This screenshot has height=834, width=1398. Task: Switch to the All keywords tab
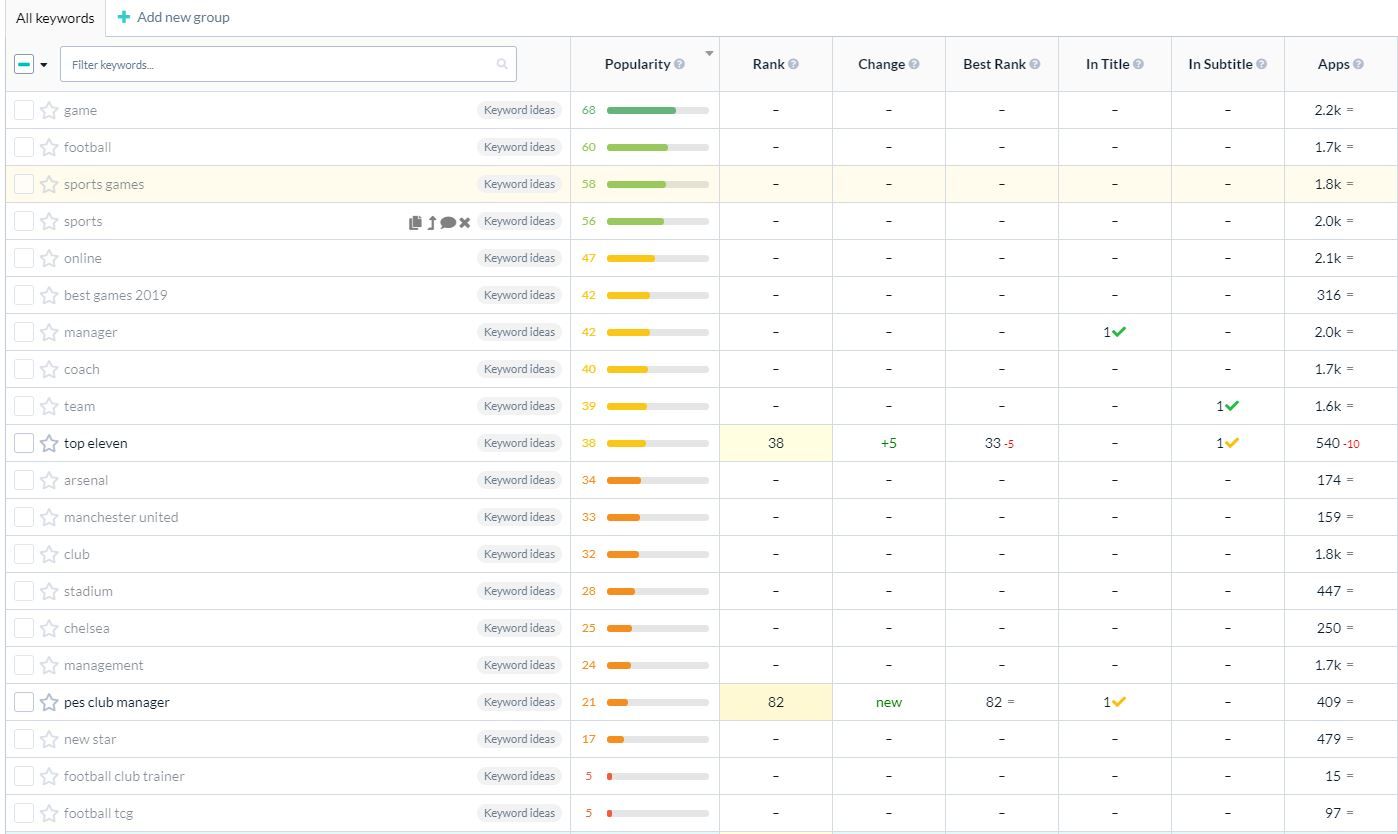[x=55, y=18]
